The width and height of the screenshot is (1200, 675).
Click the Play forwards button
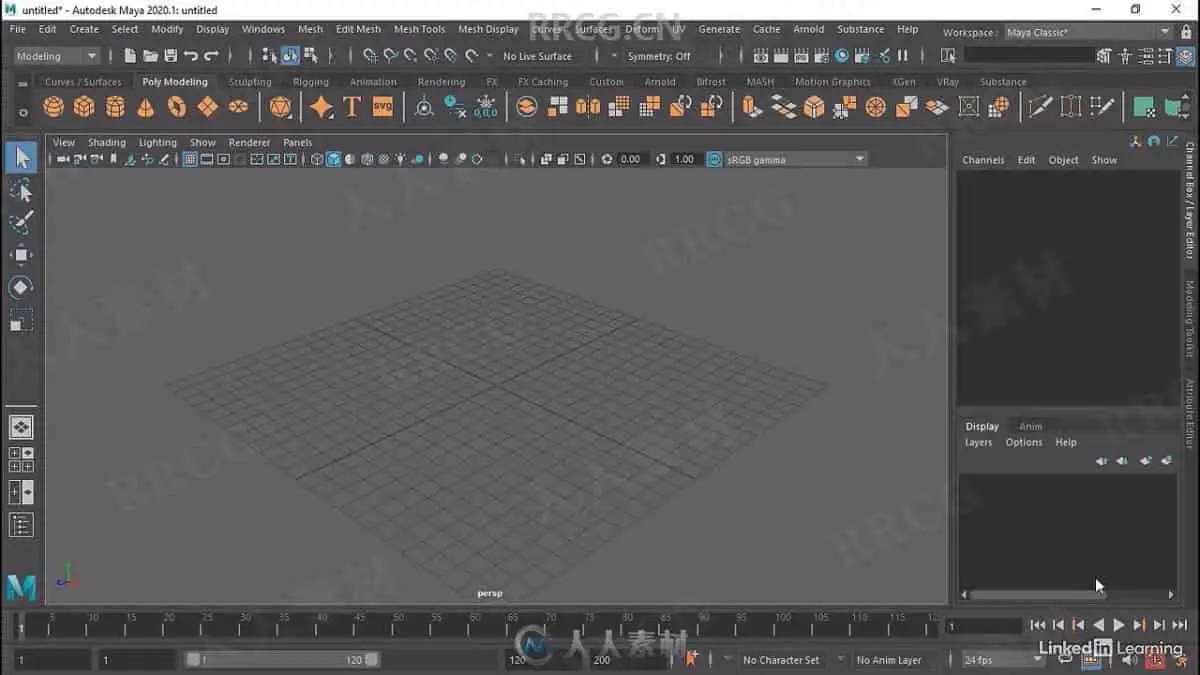(1119, 625)
